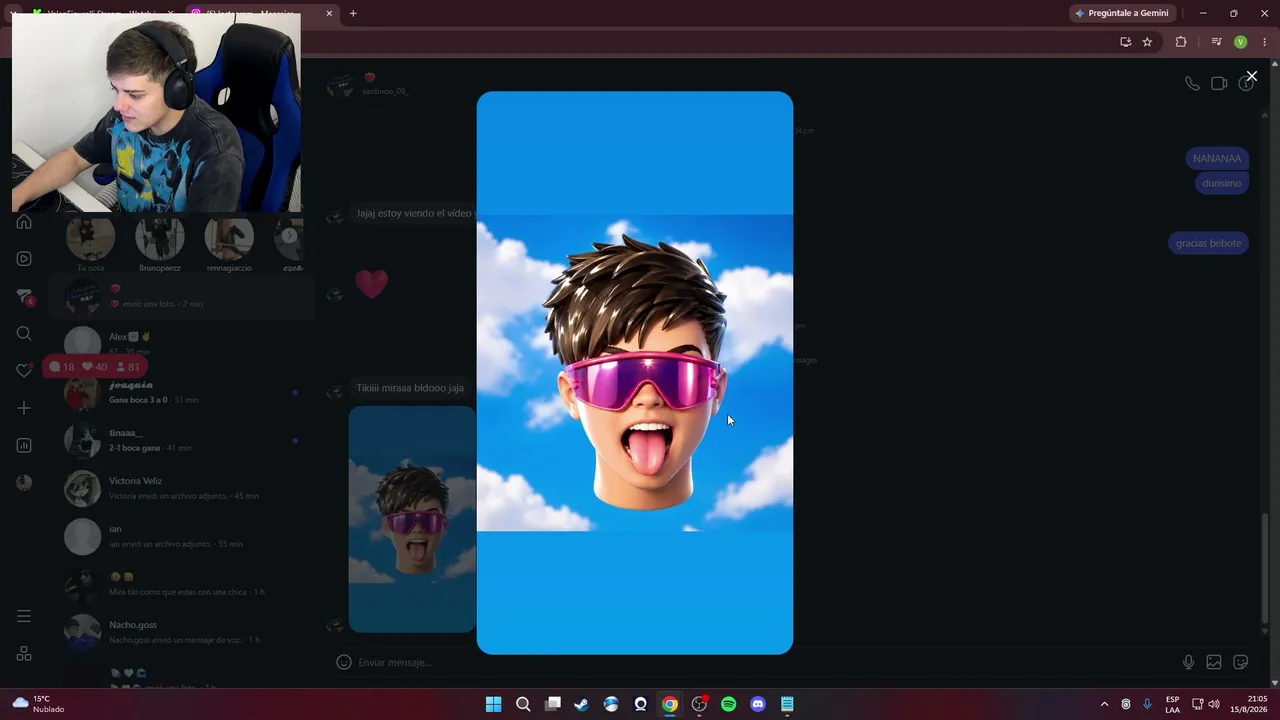Viewport: 1280px width, 720px height.
Task: Open the Brunopaezz note bubble
Action: coord(160,240)
